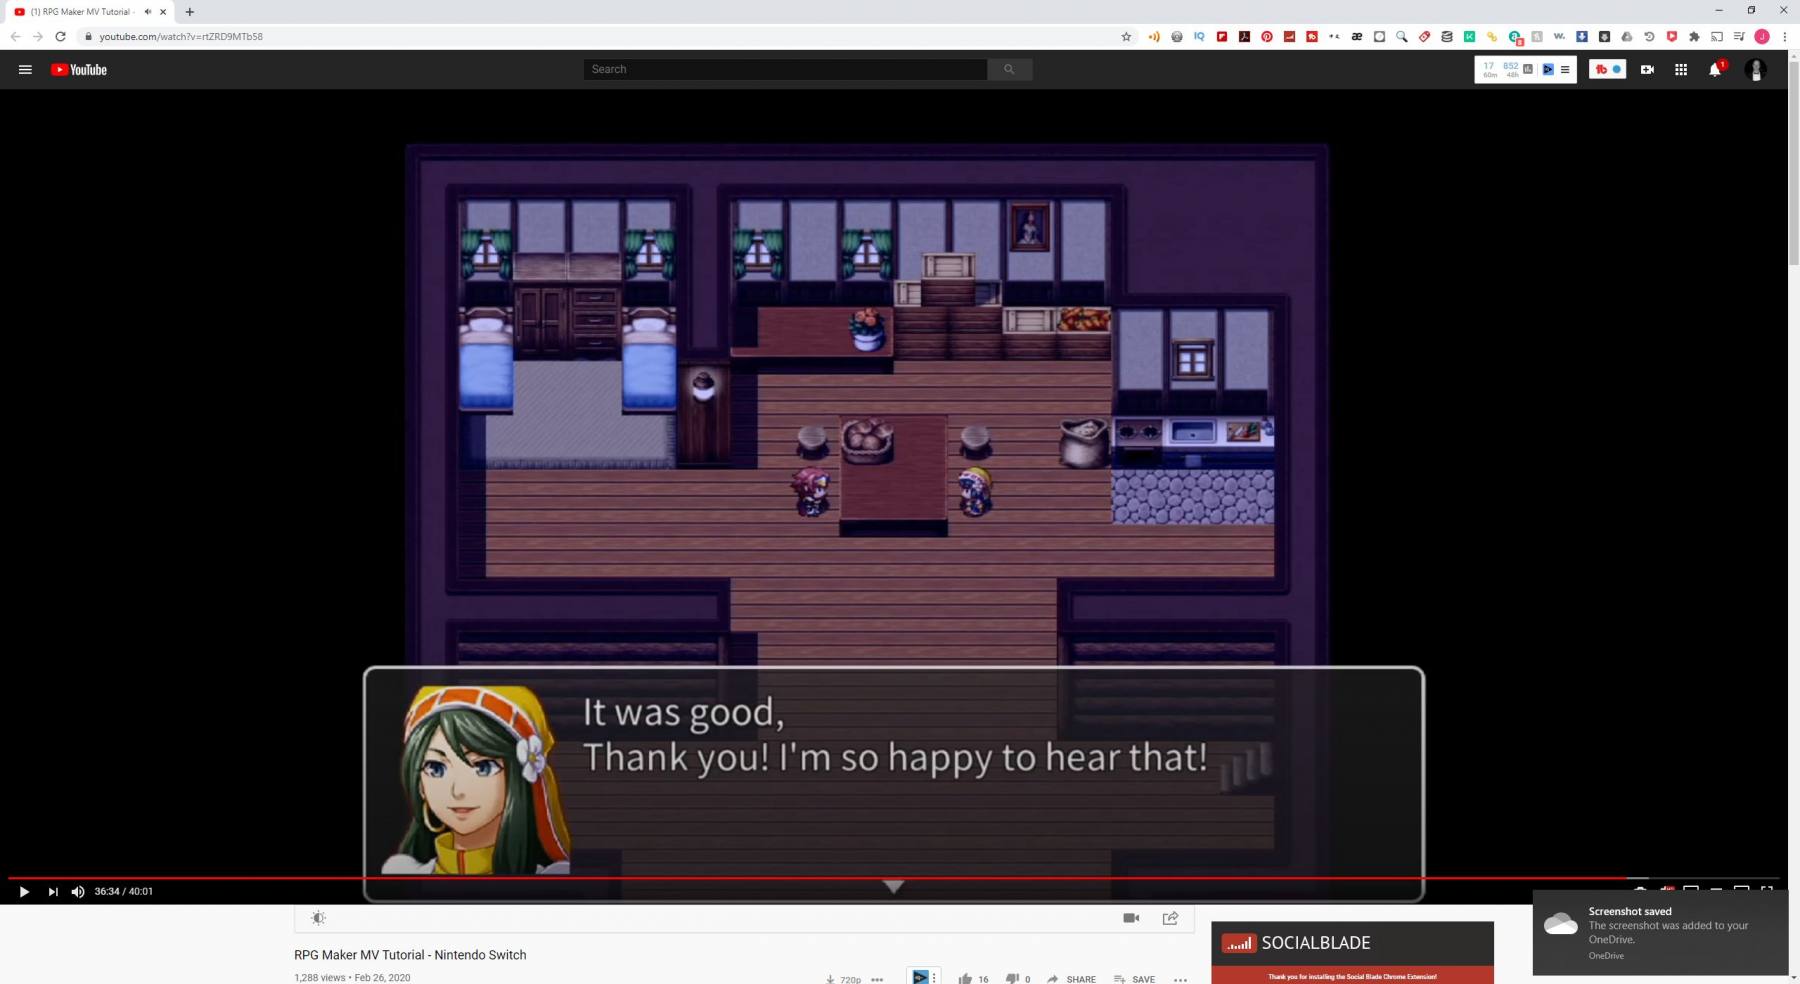The width and height of the screenshot is (1800, 984).
Task: Bookmark this page with star icon
Action: pos(1126,37)
